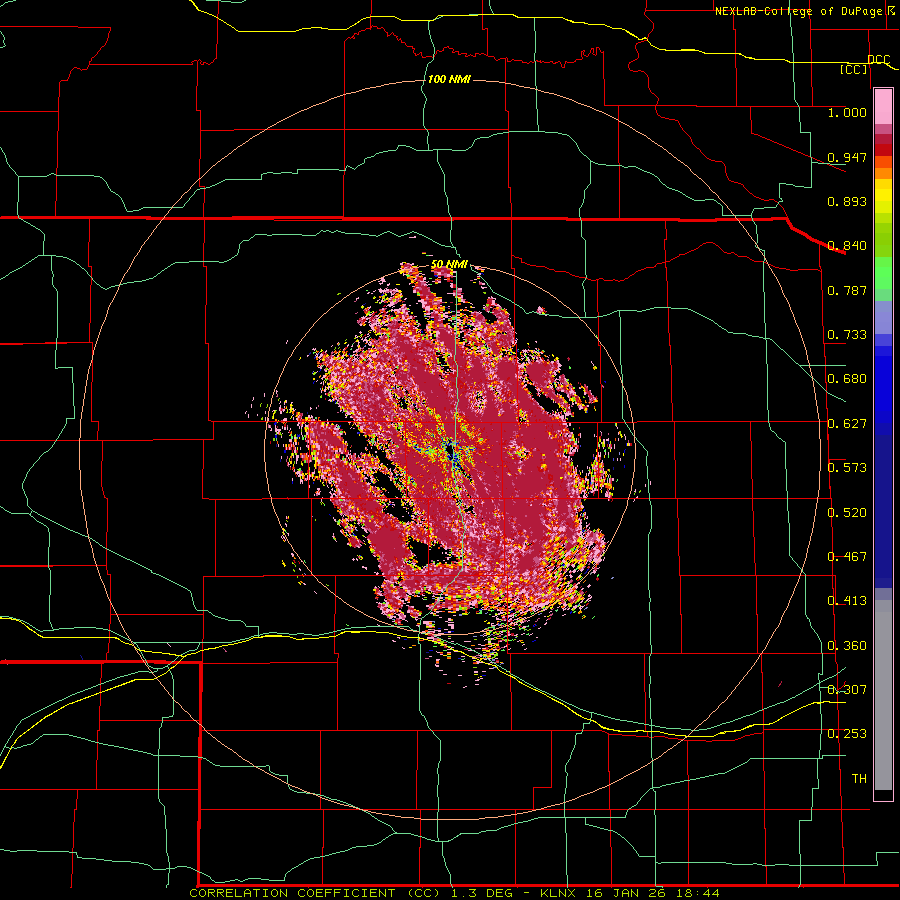
Task: Select the 0.253 legend value
Action: click(847, 734)
